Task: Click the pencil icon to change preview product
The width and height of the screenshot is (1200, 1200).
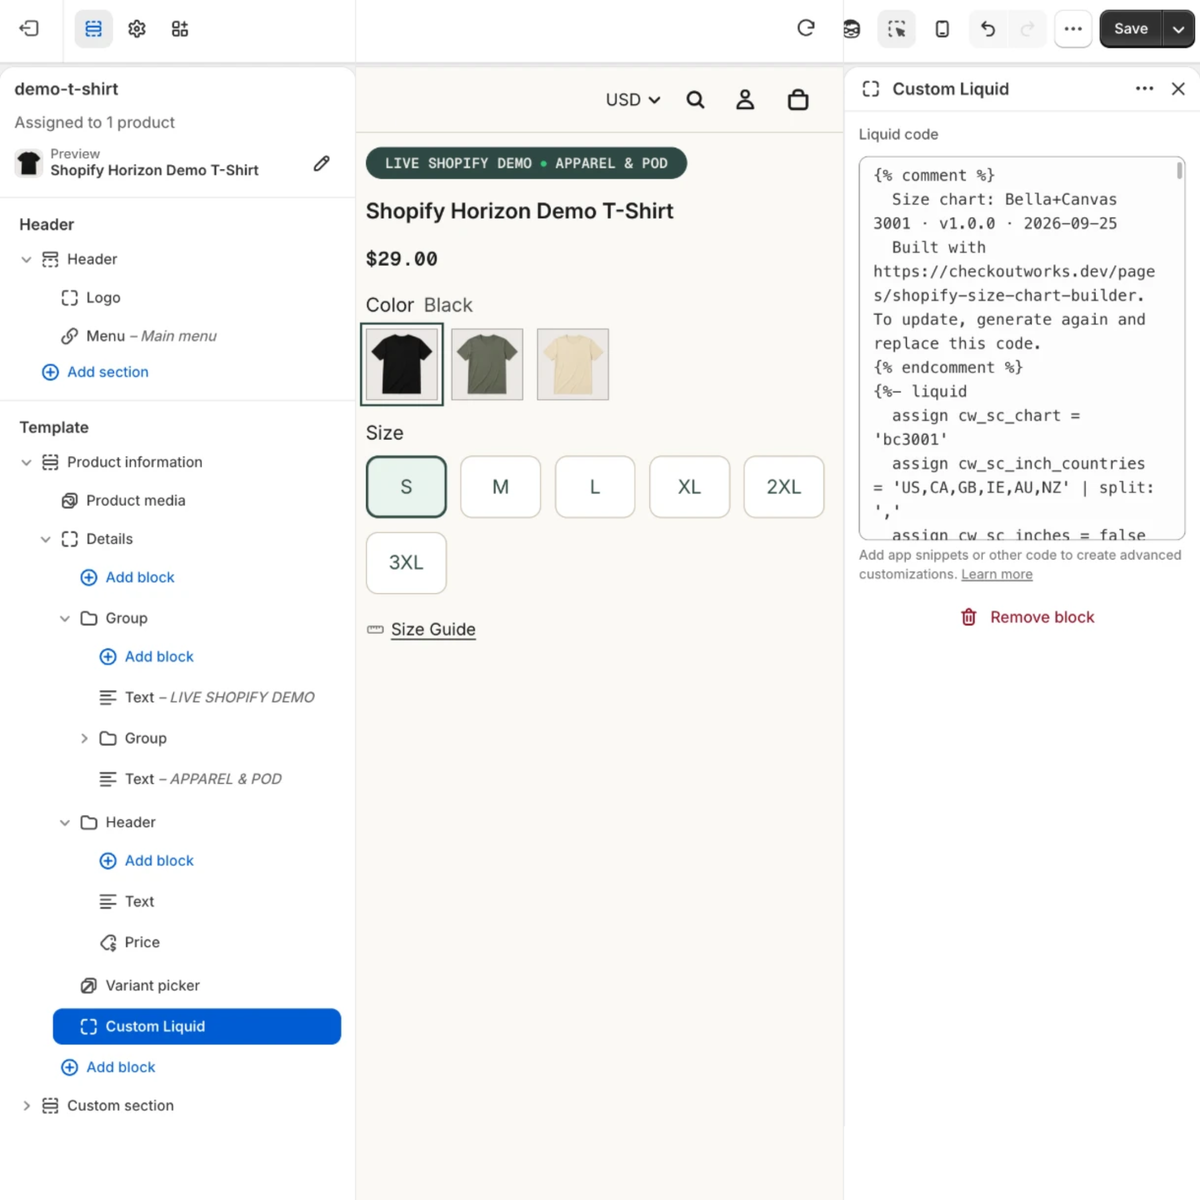Action: (321, 163)
